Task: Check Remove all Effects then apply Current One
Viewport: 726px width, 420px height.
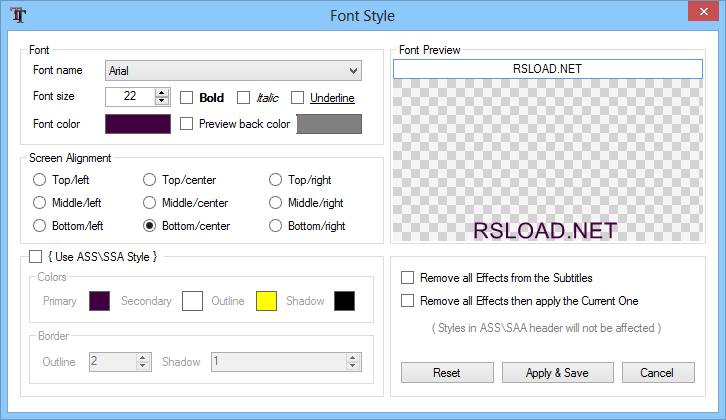Action: pyautogui.click(x=407, y=301)
